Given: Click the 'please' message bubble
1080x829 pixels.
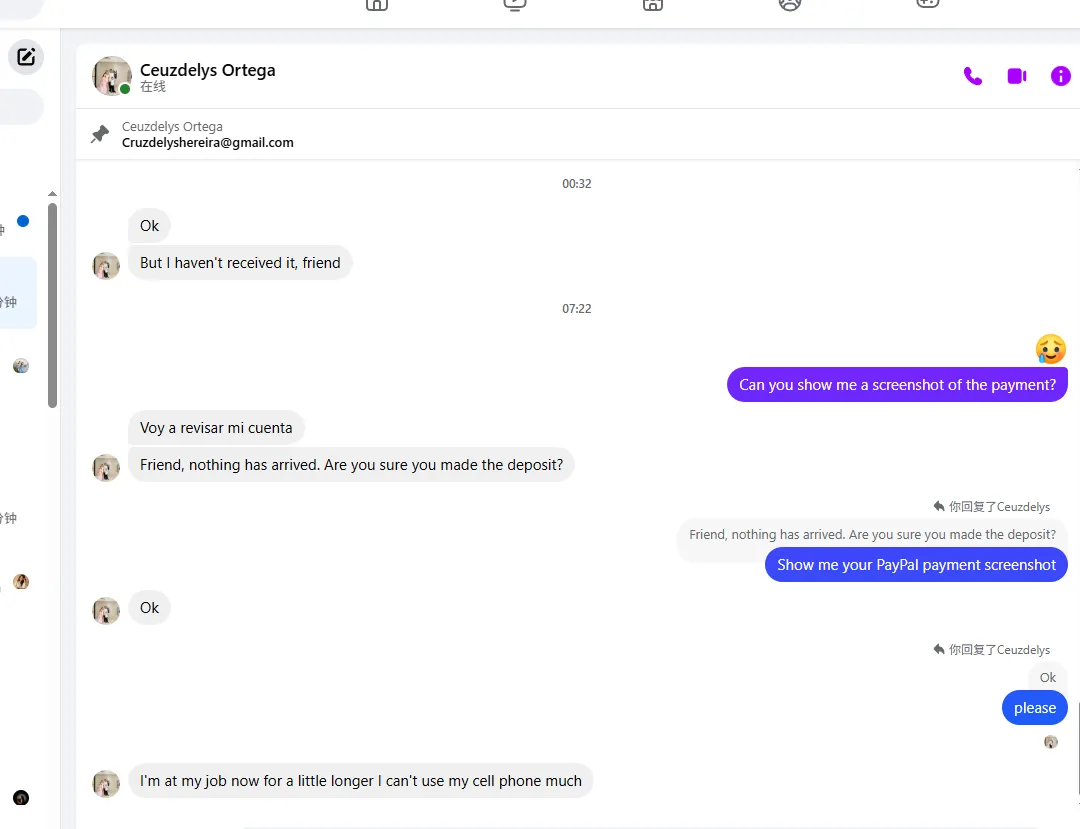Looking at the screenshot, I should (1034, 708).
